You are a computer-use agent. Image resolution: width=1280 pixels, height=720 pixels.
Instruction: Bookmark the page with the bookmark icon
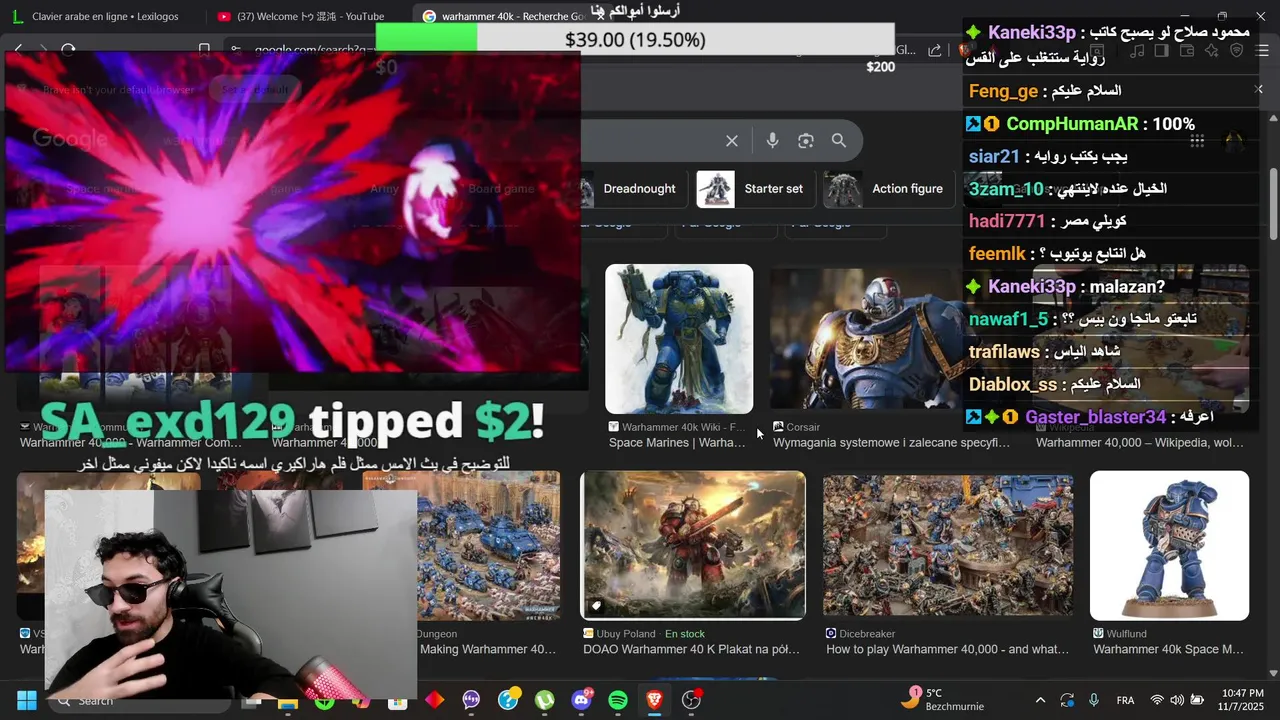204,50
